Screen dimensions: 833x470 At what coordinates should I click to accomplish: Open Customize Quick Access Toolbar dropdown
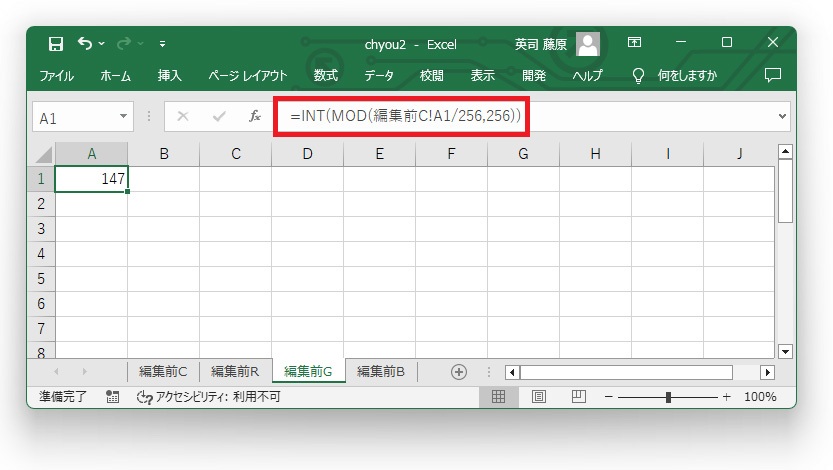pyautogui.click(x=162, y=44)
